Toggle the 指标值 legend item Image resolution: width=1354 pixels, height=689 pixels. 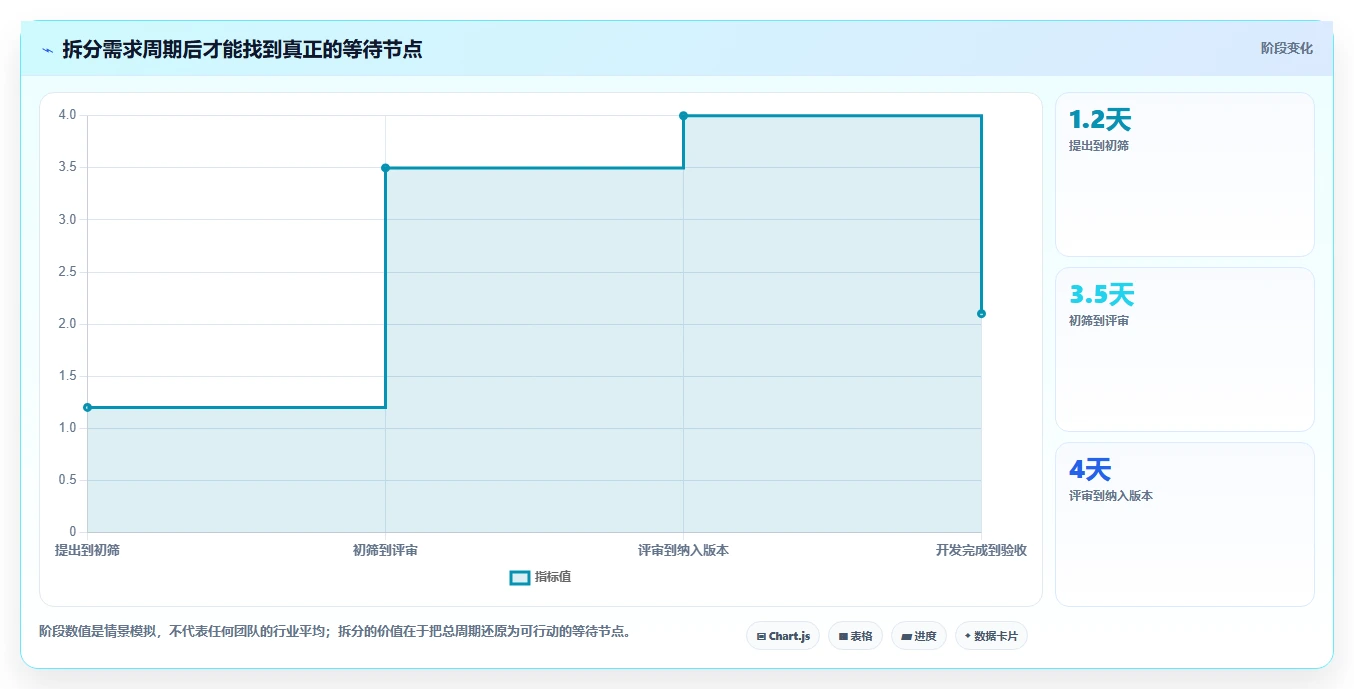(541, 577)
